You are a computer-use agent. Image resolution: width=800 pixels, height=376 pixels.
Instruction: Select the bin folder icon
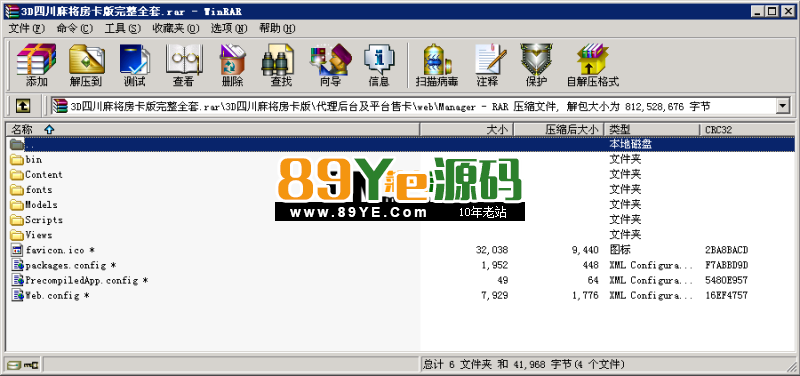tap(17, 160)
